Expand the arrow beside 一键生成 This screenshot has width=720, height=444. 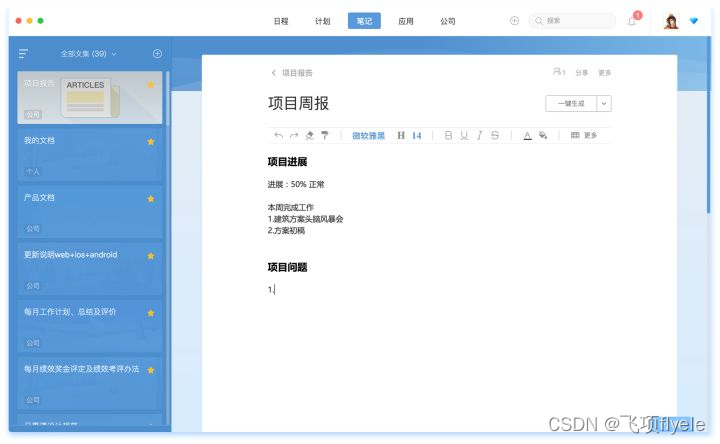pyautogui.click(x=604, y=103)
